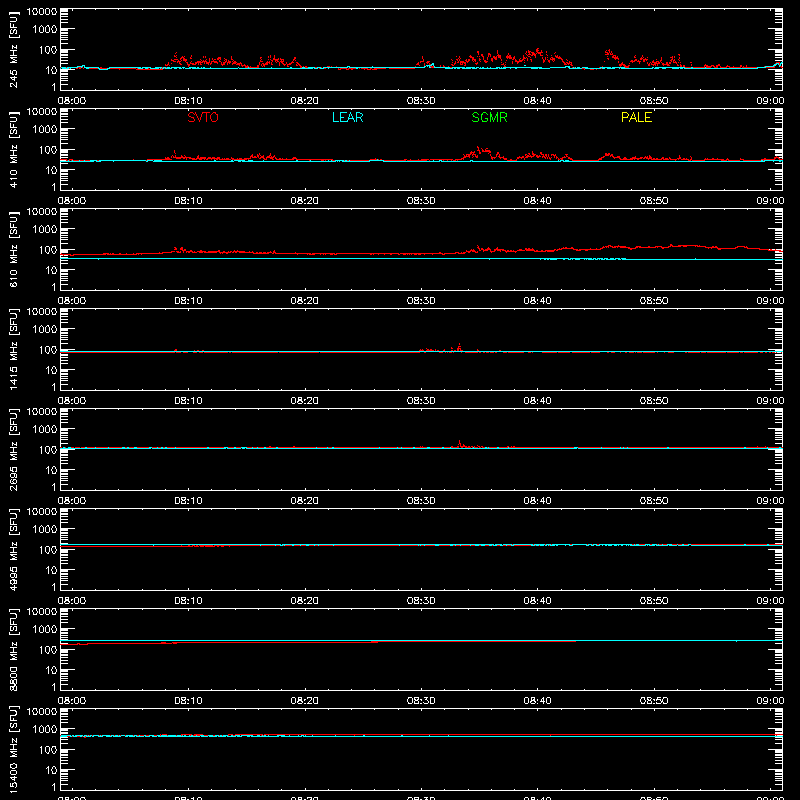Viewport: 800px width, 800px height.
Task: Click '09:00' under the 4995 MHz plot
Action: point(770,601)
